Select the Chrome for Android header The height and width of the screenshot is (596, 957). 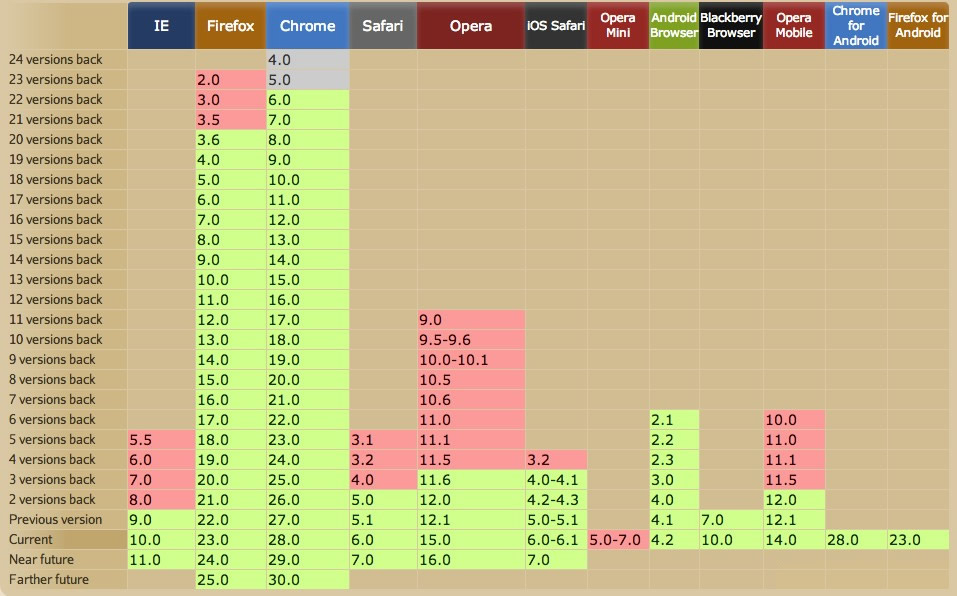pyautogui.click(x=856, y=26)
